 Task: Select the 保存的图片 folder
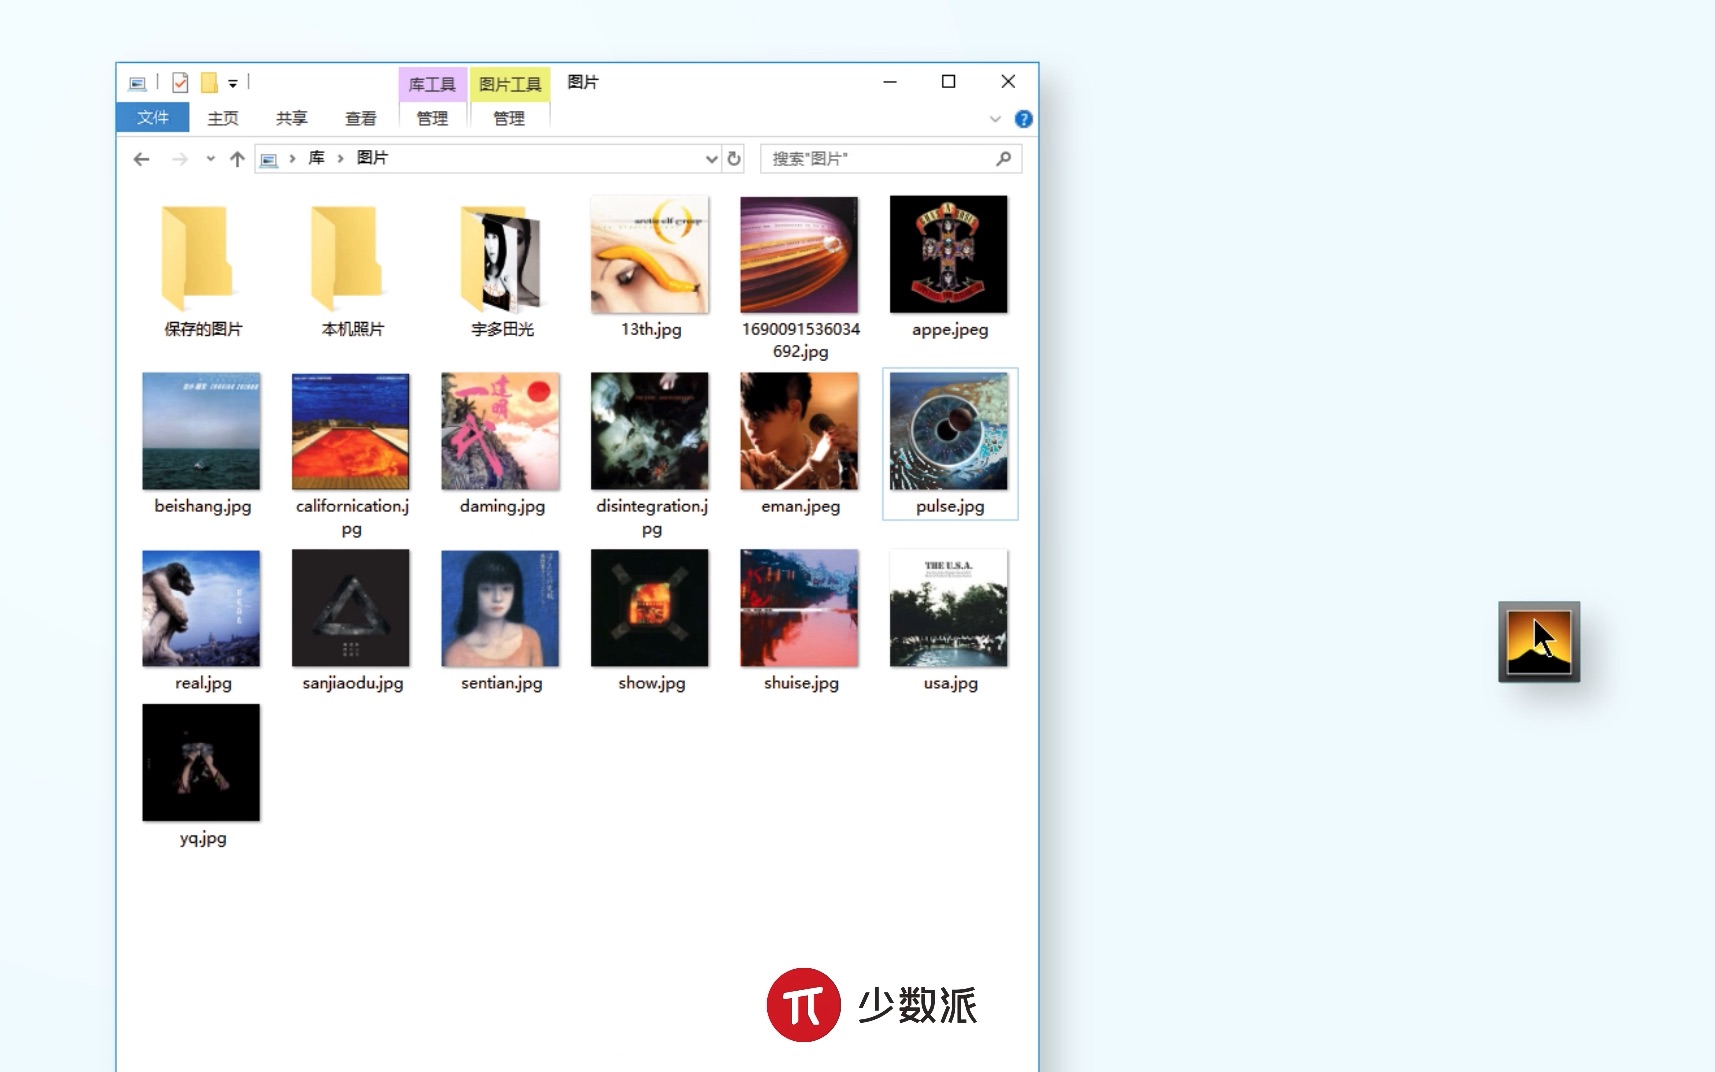(x=203, y=268)
